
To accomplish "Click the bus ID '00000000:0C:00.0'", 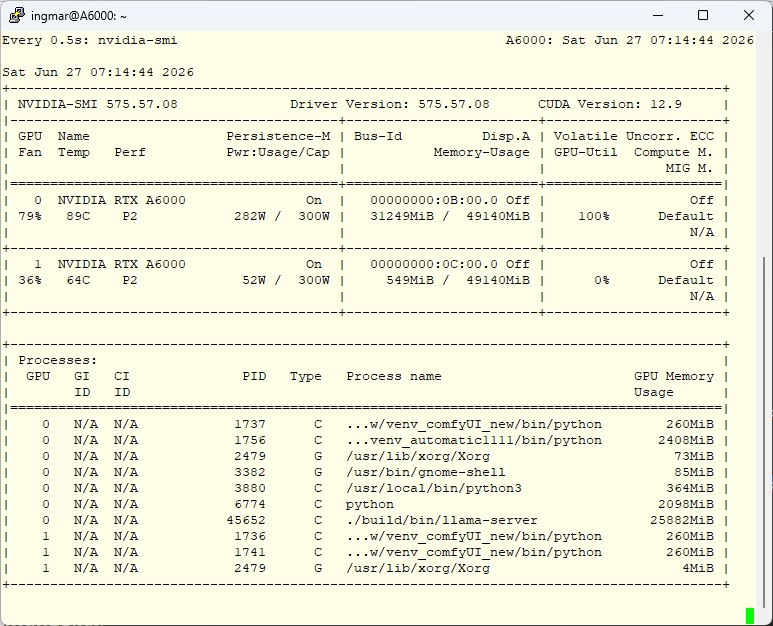I will pyautogui.click(x=434, y=265).
